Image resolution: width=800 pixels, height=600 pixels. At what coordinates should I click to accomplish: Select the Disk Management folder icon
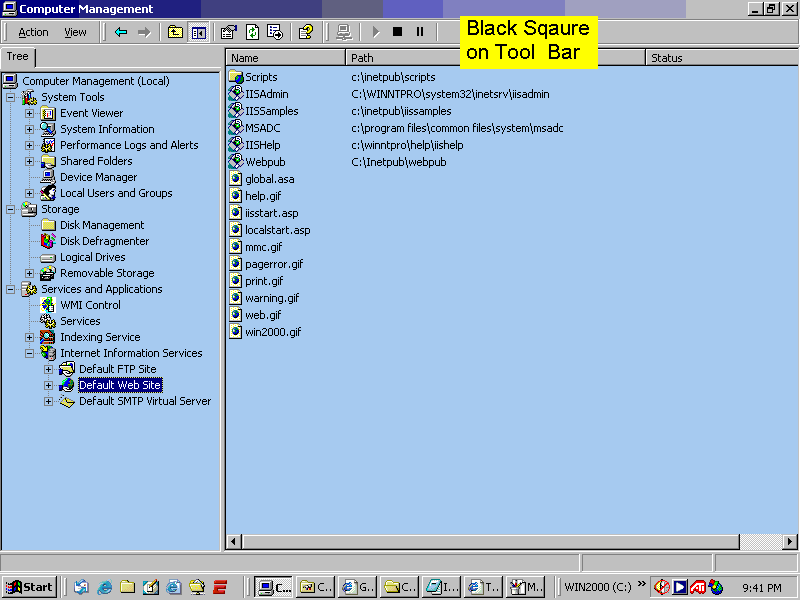[48, 225]
